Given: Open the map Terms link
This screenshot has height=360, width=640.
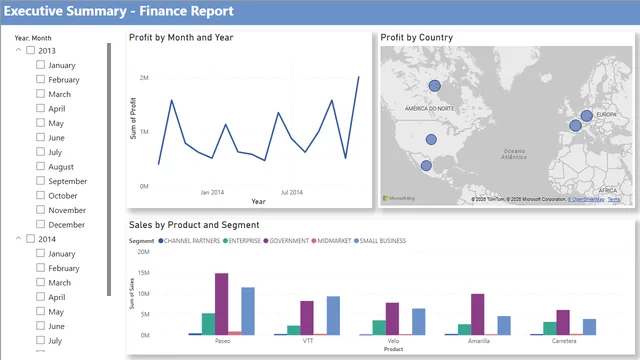Looking at the screenshot, I should 614,199.
